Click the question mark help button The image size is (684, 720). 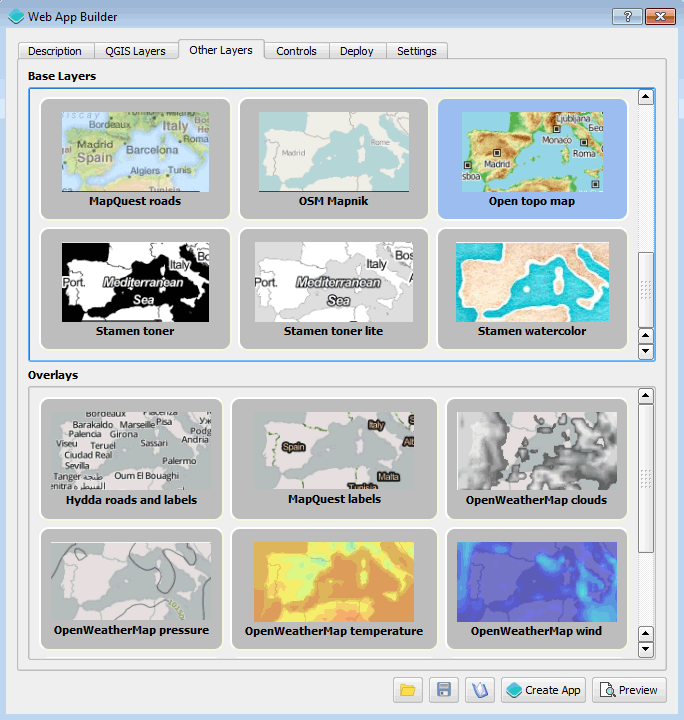(626, 16)
